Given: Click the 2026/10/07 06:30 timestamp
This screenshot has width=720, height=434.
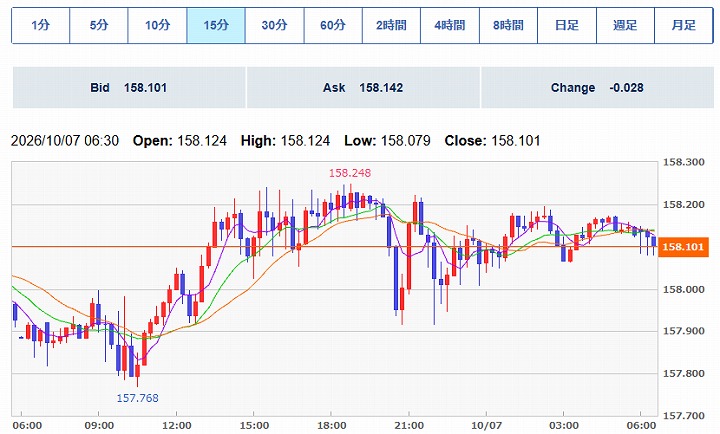Looking at the screenshot, I should (x=65, y=141).
